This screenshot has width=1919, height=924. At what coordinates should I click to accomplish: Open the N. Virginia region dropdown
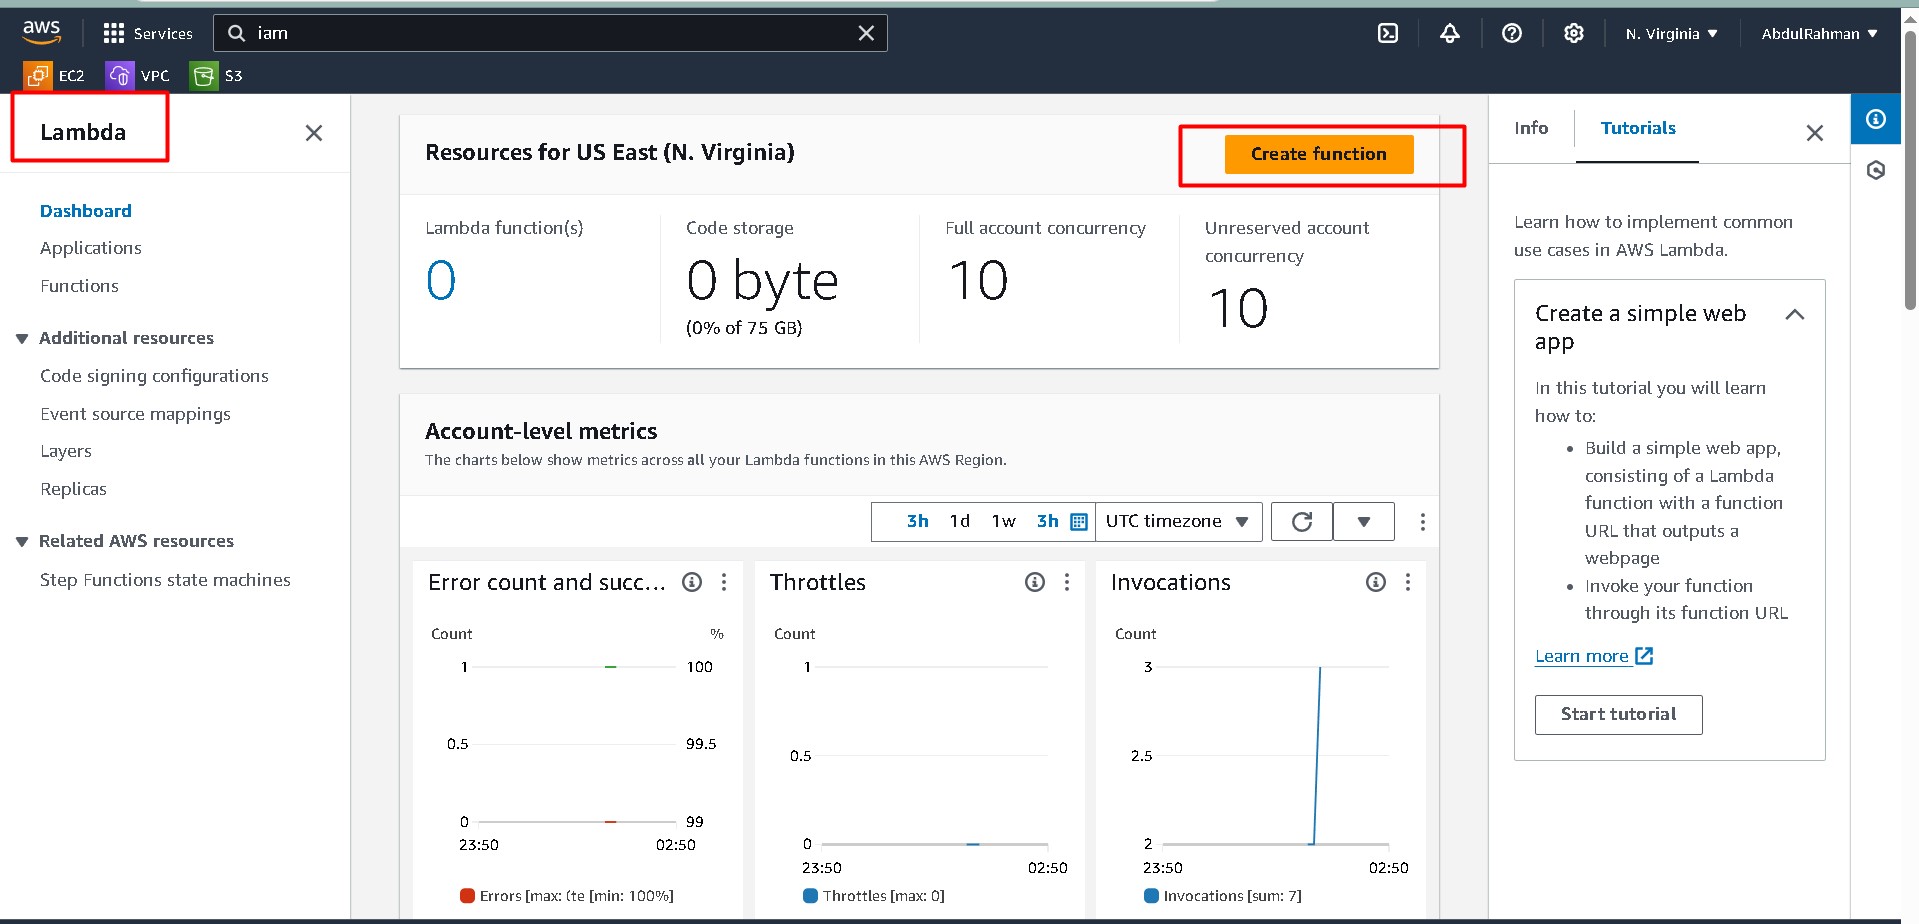[x=1671, y=33]
